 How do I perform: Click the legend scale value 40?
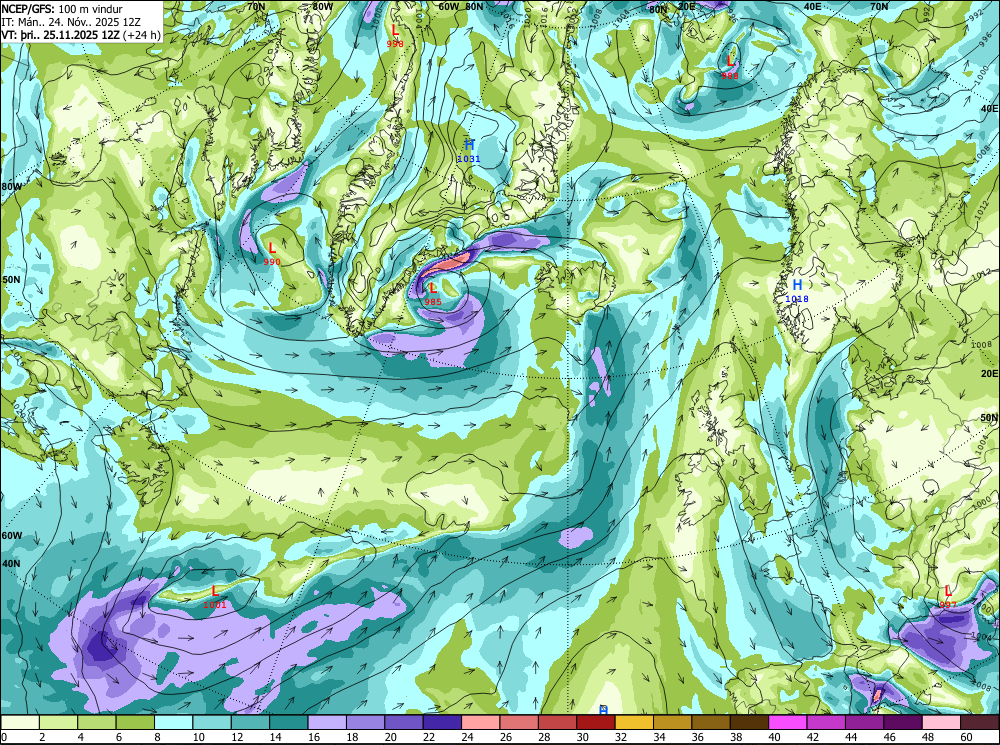coord(774,737)
